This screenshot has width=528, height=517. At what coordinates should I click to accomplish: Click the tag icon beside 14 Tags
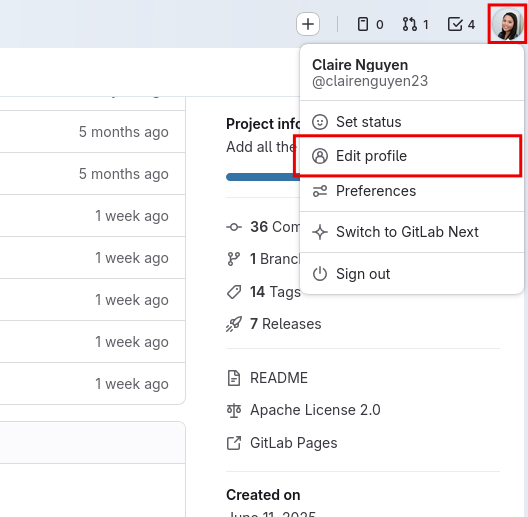[x=234, y=292]
